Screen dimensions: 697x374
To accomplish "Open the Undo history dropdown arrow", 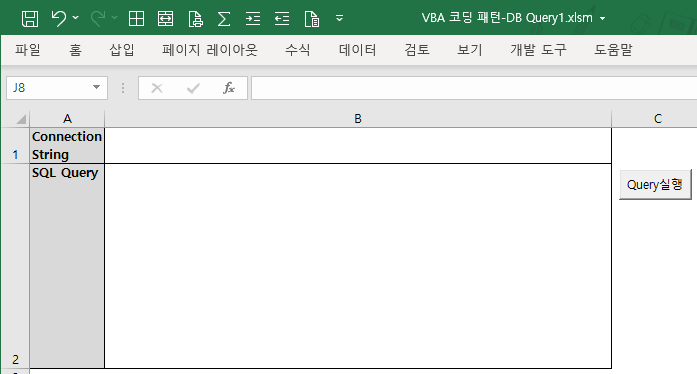I will (x=76, y=18).
